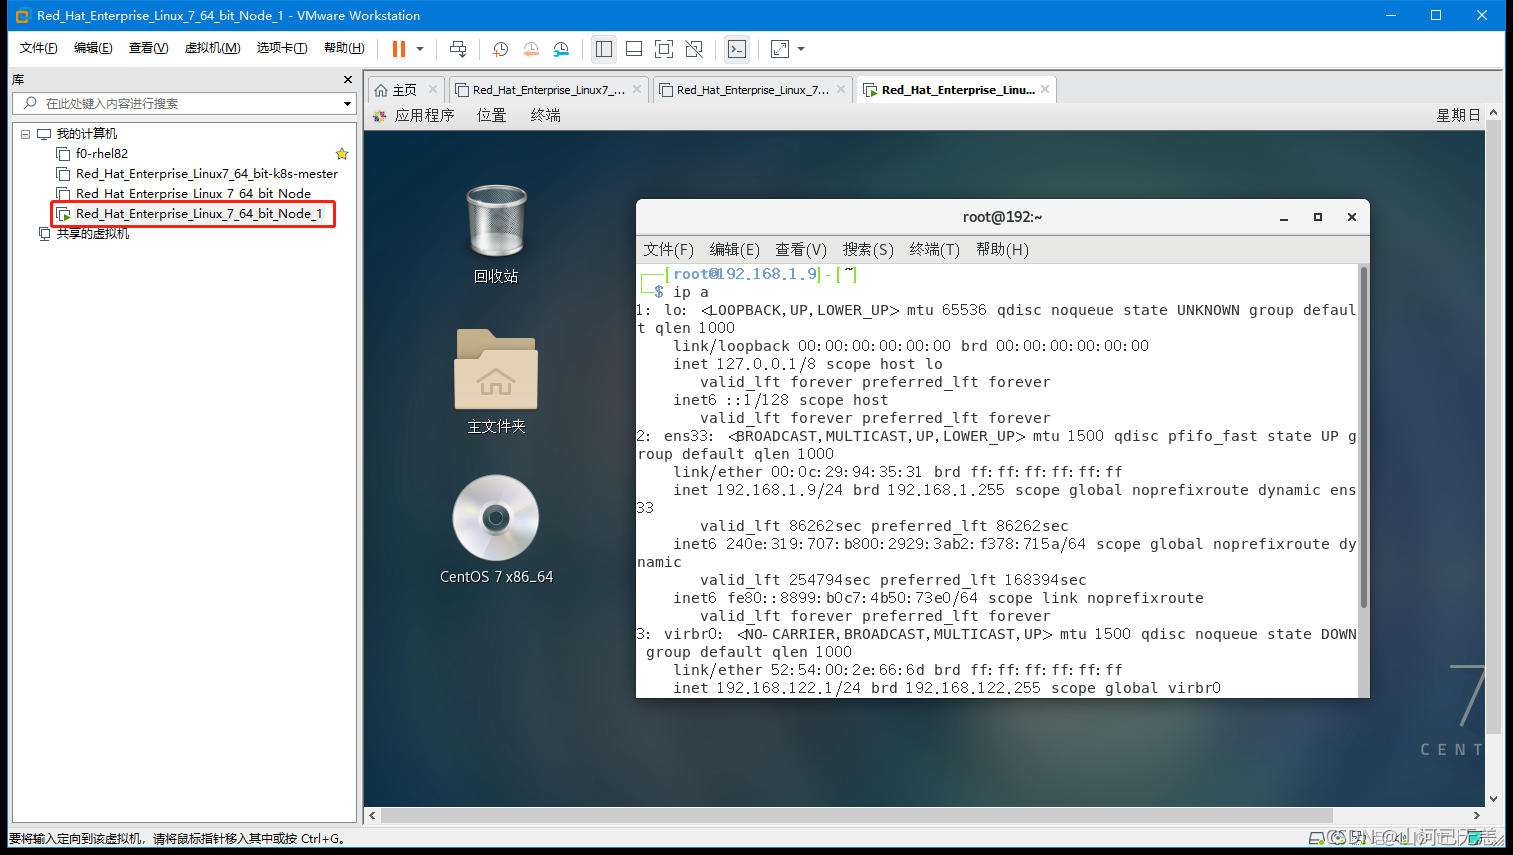Screen dimensions: 1513x855
Task: Open the terminal 文件(F) menu
Action: coord(668,250)
